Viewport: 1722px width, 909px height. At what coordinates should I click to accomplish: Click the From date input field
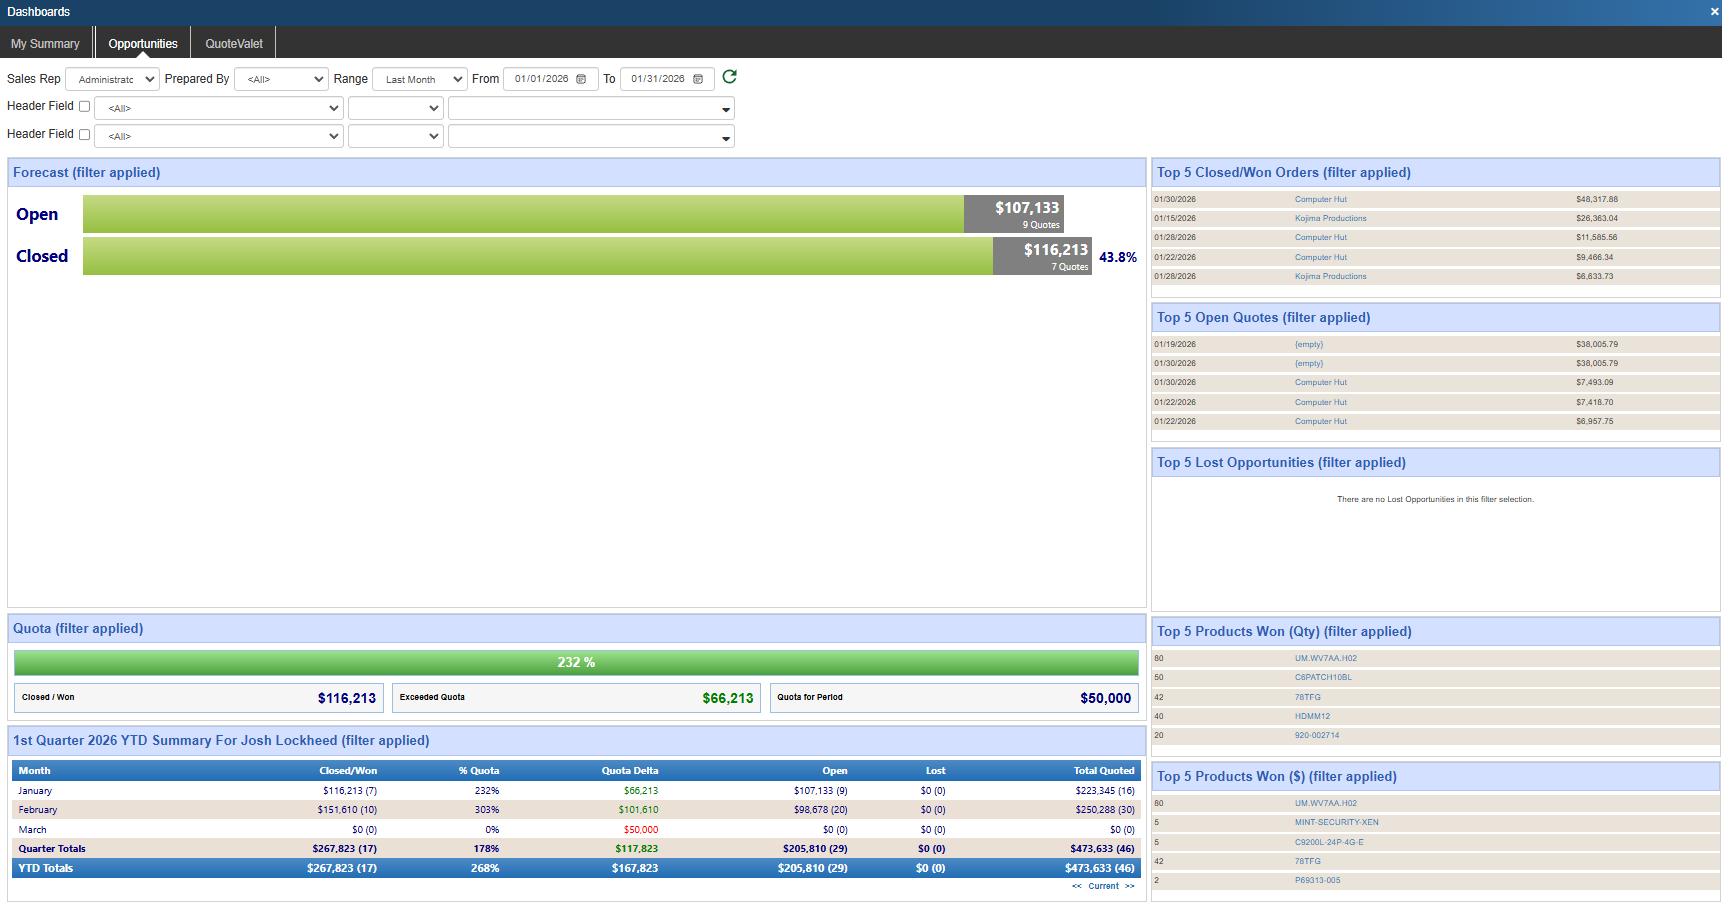tap(541, 79)
